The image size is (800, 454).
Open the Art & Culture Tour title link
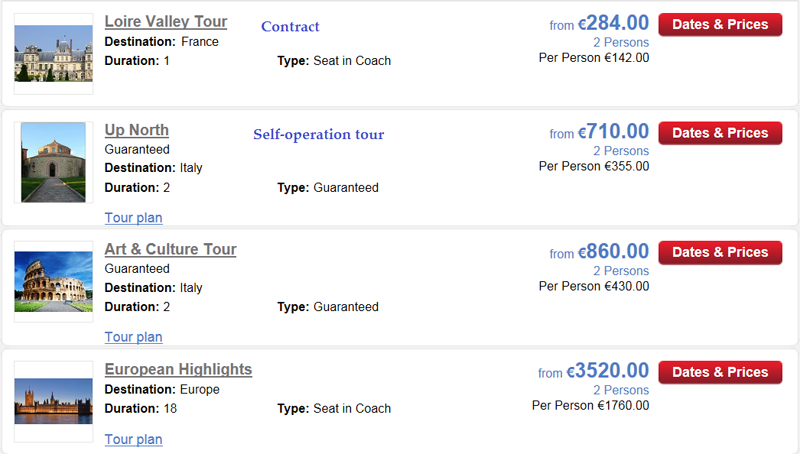(170, 249)
